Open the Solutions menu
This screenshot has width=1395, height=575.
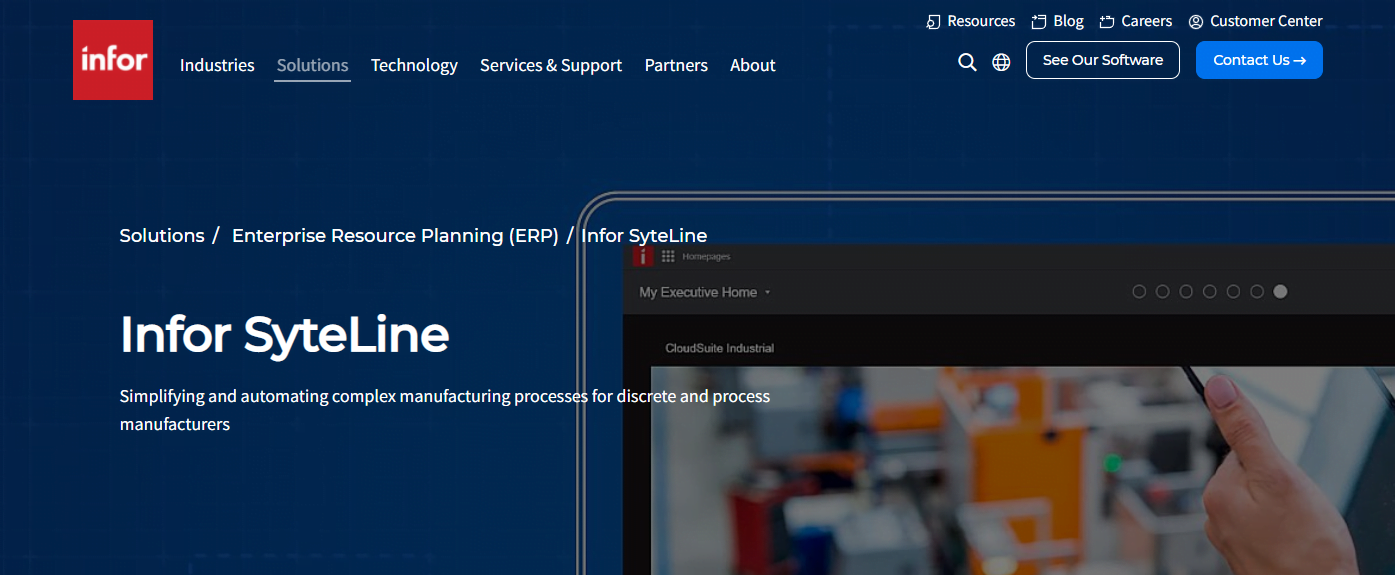[313, 65]
